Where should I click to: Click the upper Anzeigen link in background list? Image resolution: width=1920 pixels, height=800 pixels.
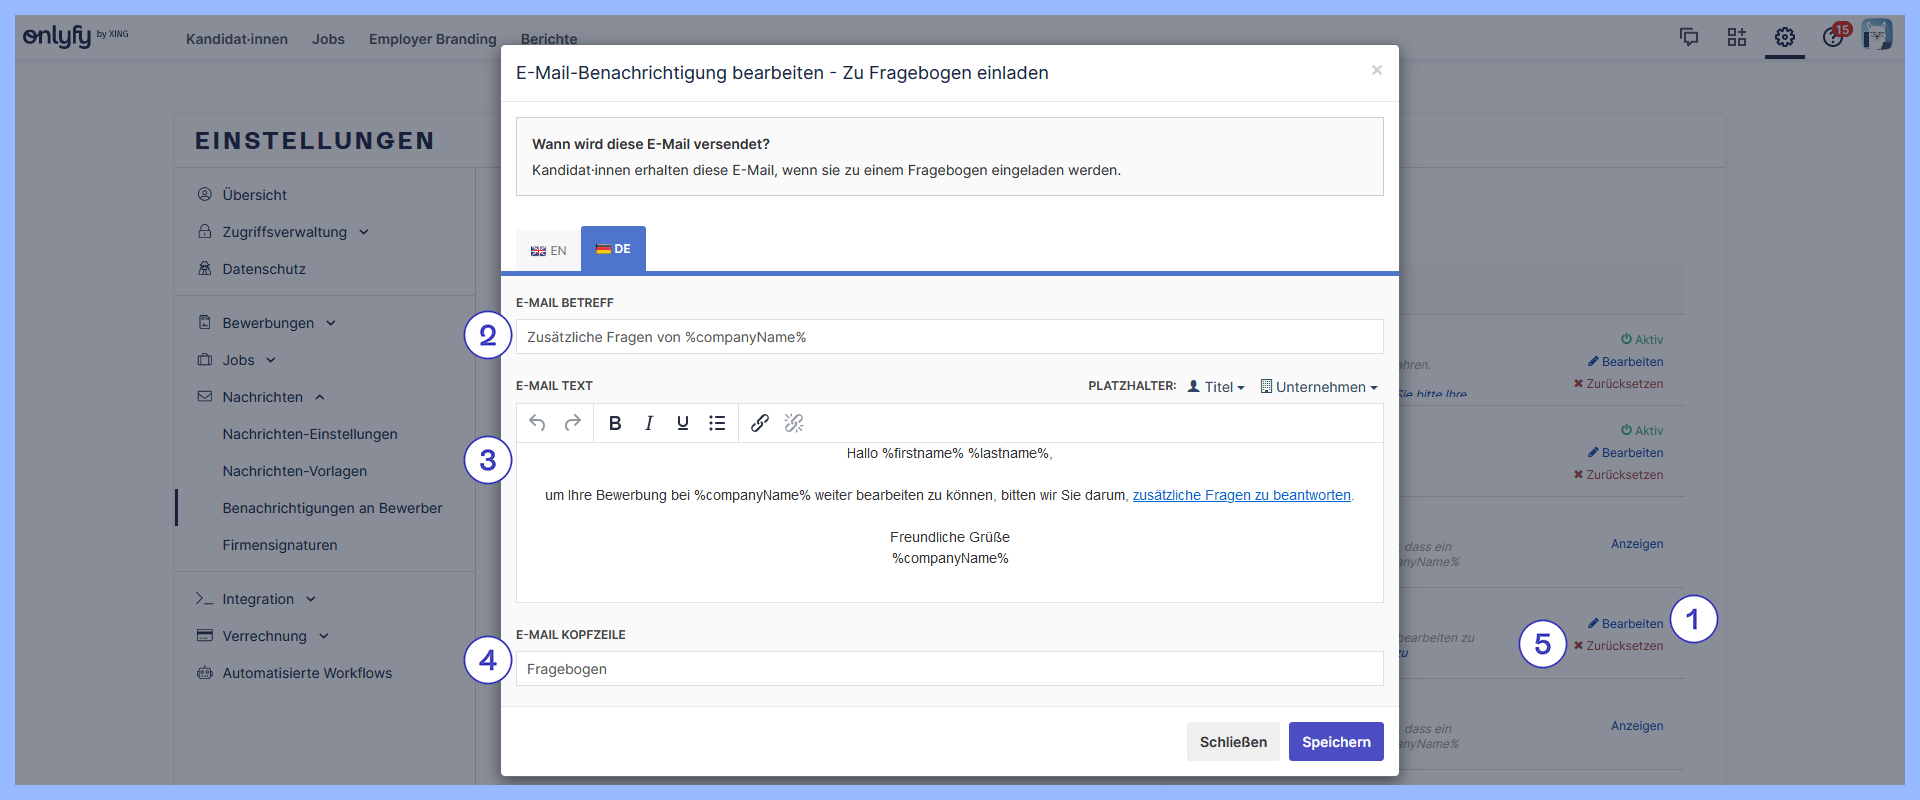(x=1637, y=544)
